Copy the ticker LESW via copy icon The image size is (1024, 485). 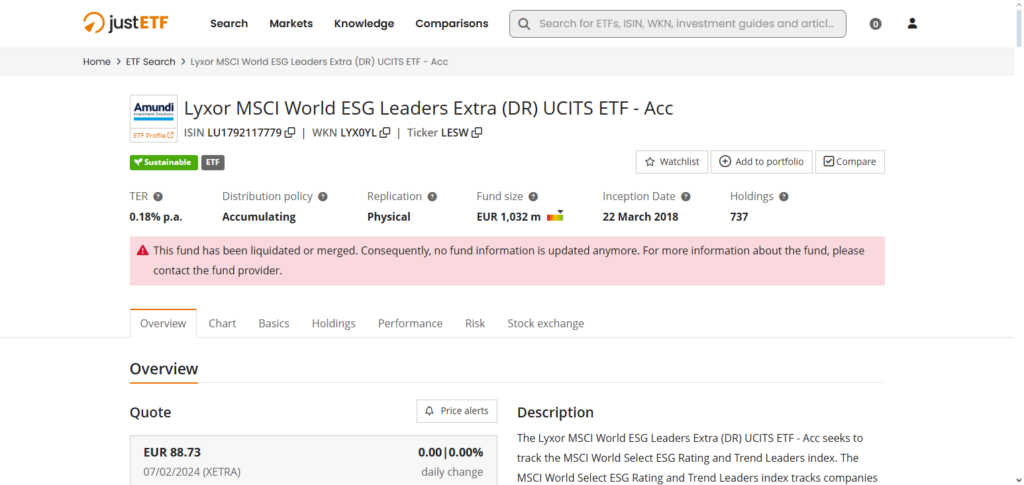click(477, 133)
